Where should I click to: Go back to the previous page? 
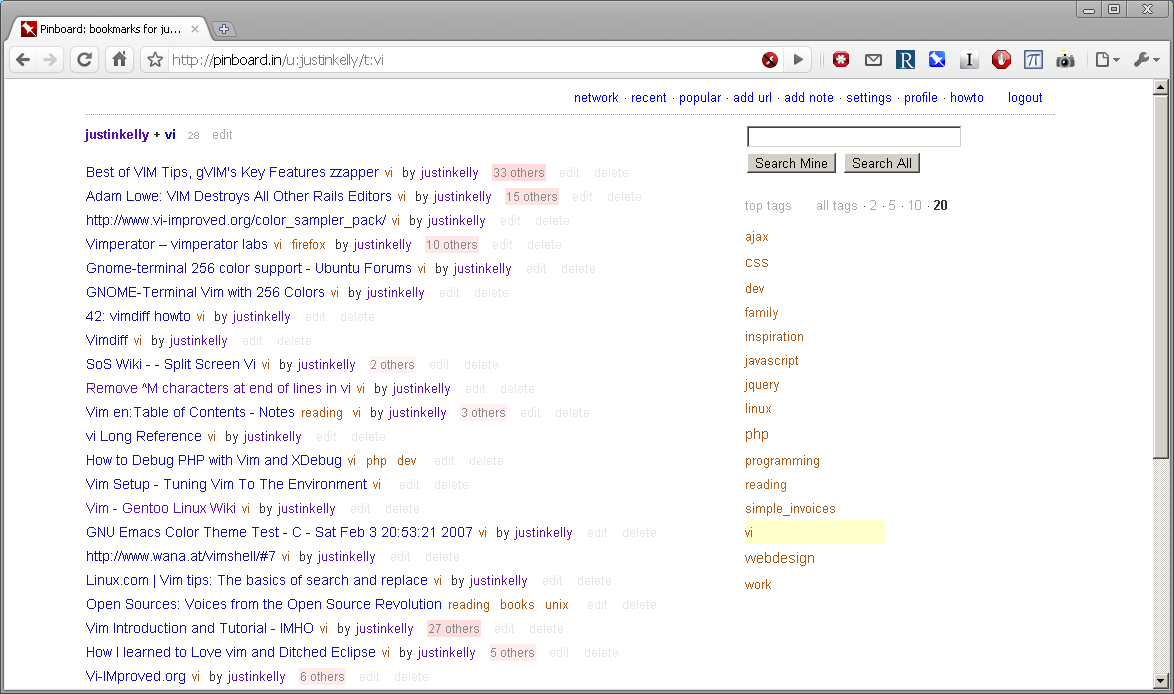tap(23, 60)
